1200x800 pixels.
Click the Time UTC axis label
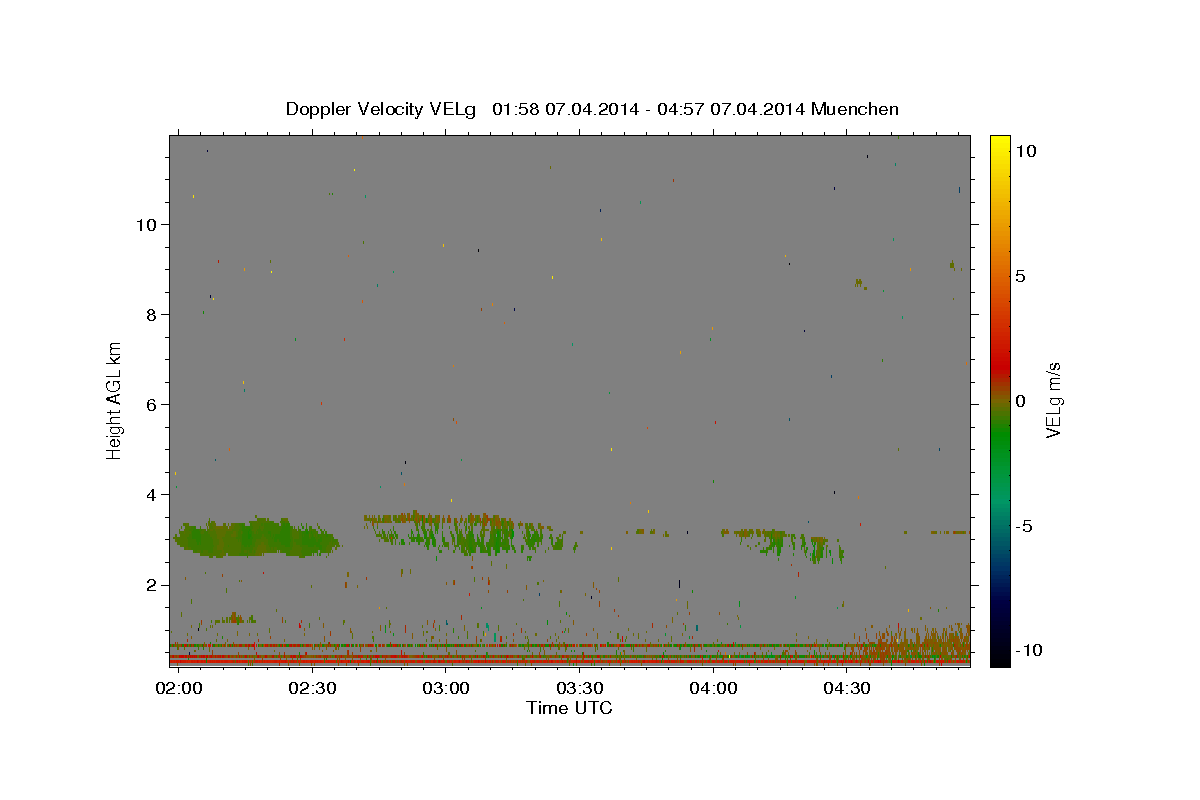569,708
